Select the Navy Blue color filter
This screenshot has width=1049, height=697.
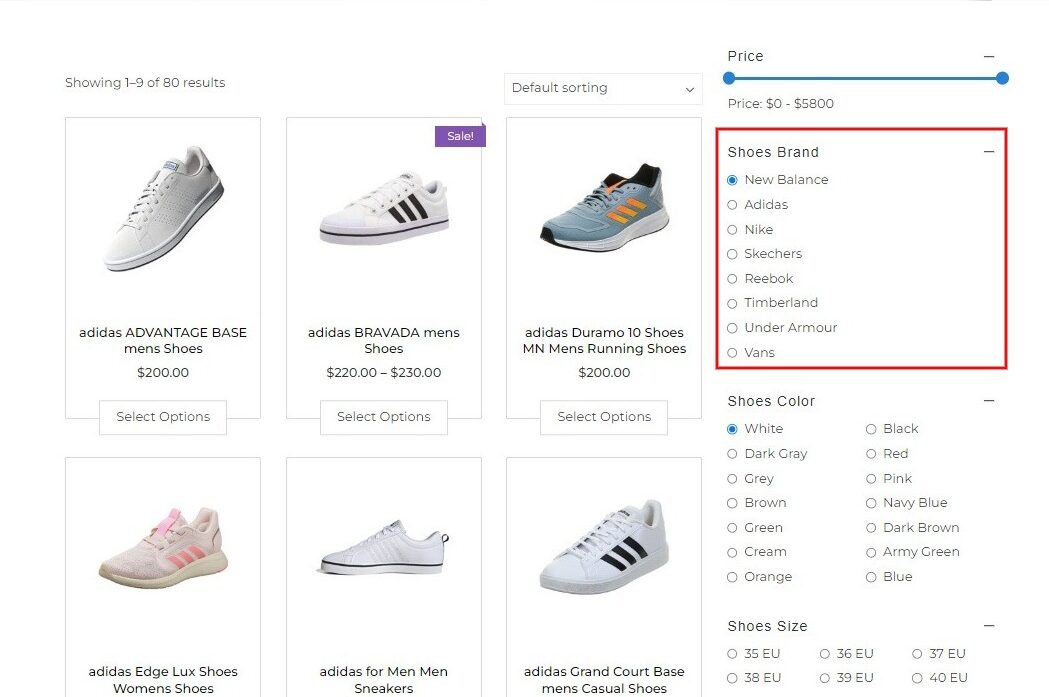point(870,503)
